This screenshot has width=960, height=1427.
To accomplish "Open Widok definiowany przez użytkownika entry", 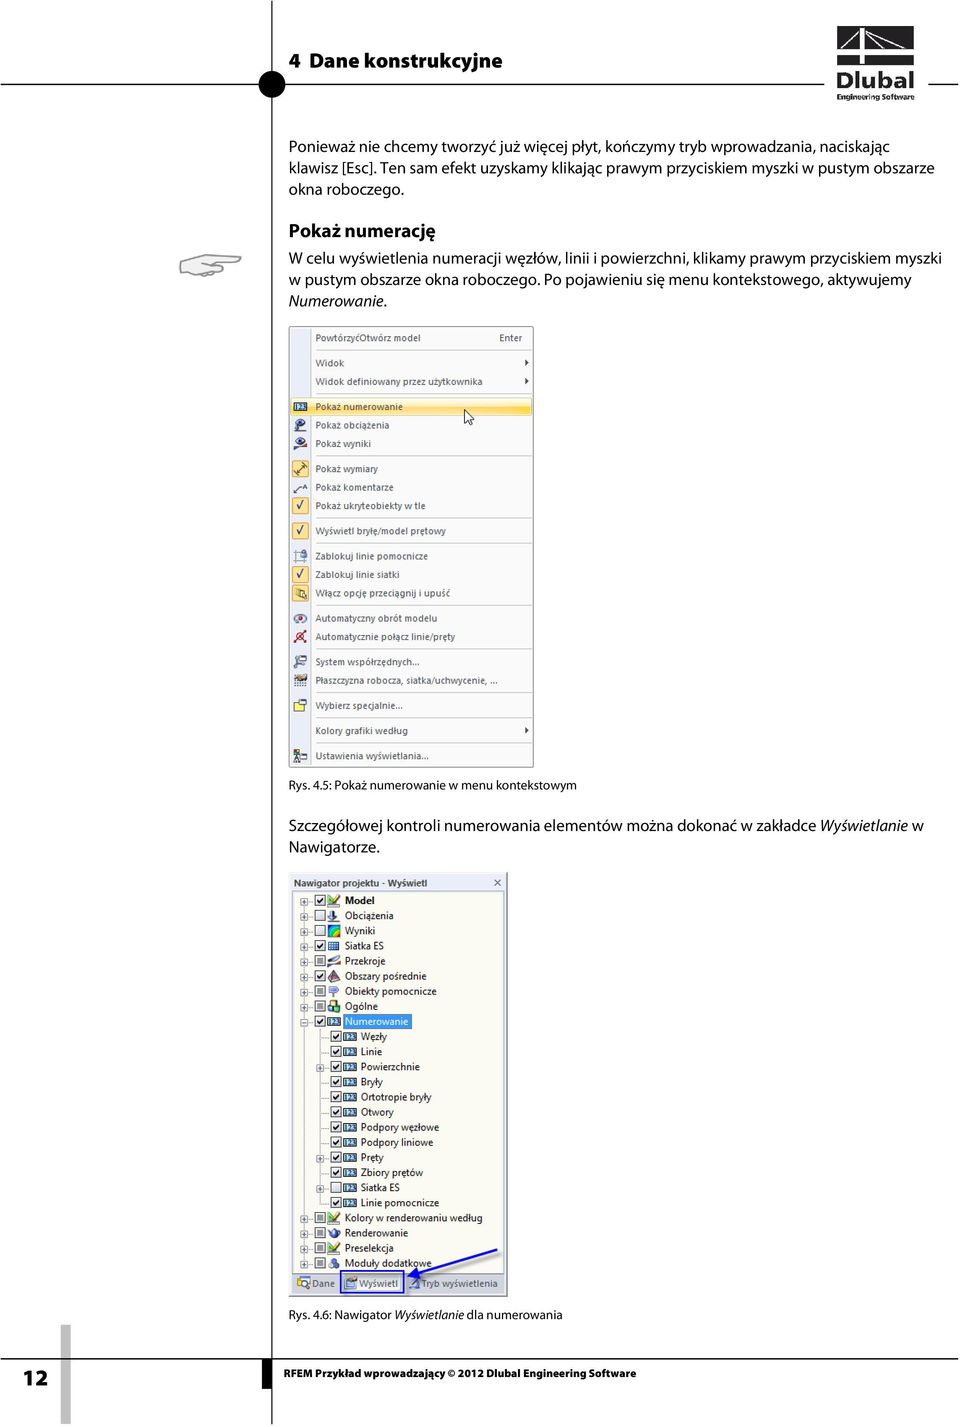I will coord(411,382).
